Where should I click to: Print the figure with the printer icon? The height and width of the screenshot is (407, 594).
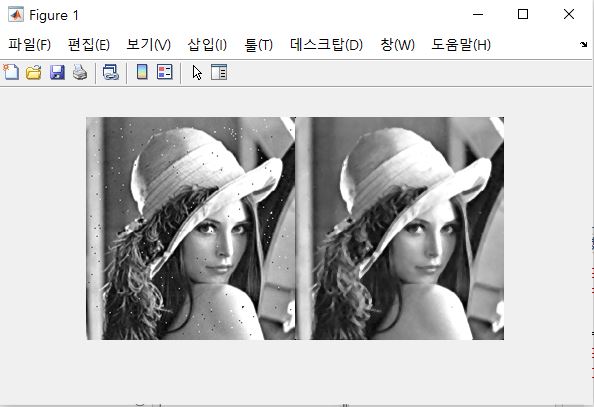tap(80, 72)
